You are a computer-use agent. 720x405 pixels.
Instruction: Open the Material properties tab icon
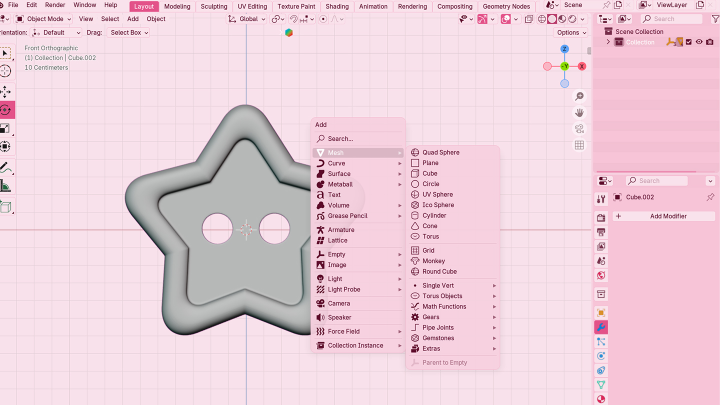601,399
